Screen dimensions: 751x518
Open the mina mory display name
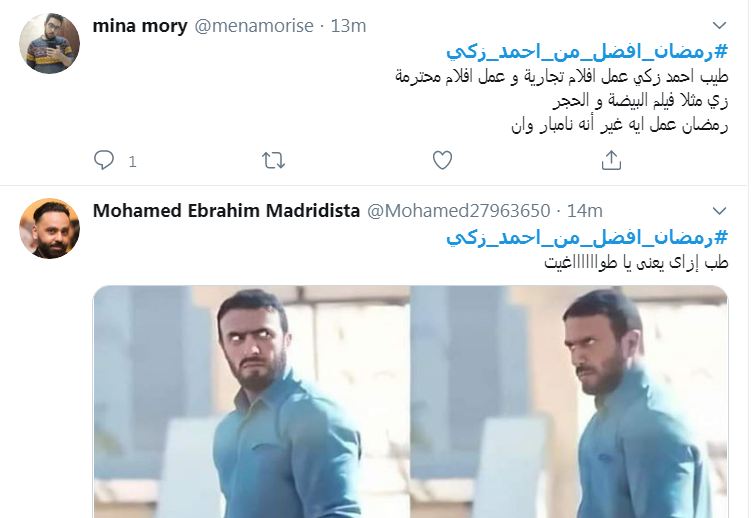pyautogui.click(x=140, y=26)
